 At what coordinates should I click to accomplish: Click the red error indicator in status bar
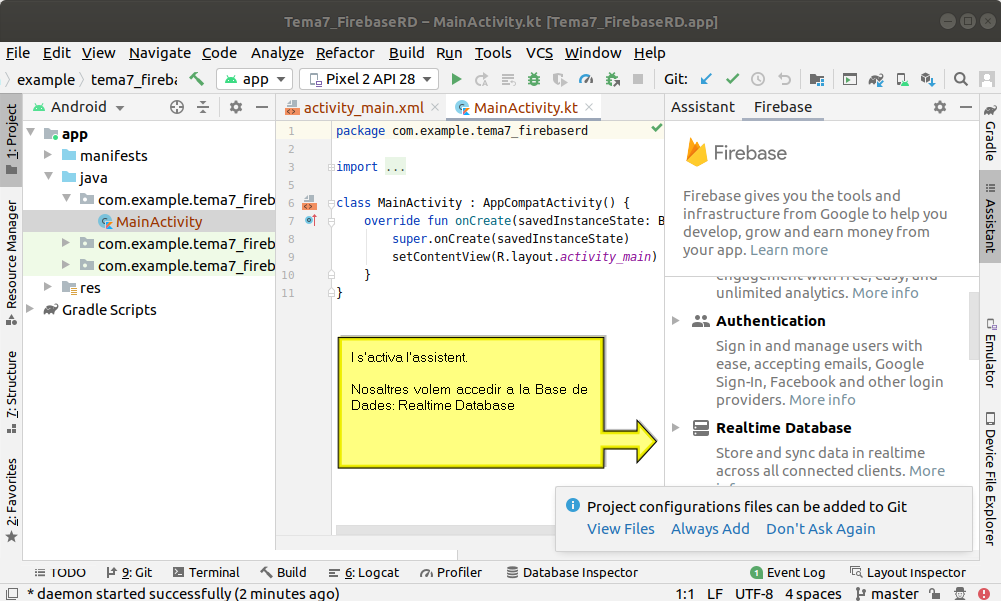pyautogui.click(x=984, y=593)
